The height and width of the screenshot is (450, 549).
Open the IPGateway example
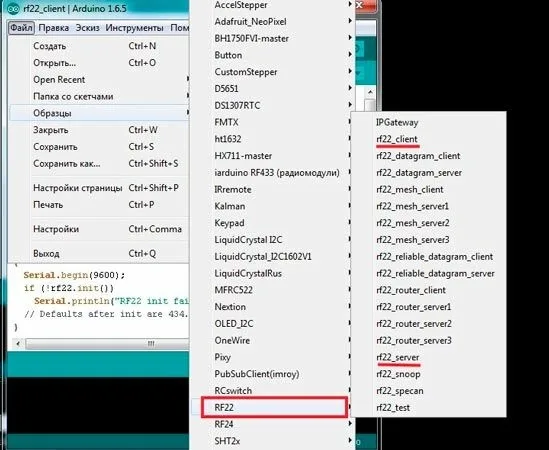pyautogui.click(x=429, y=123)
